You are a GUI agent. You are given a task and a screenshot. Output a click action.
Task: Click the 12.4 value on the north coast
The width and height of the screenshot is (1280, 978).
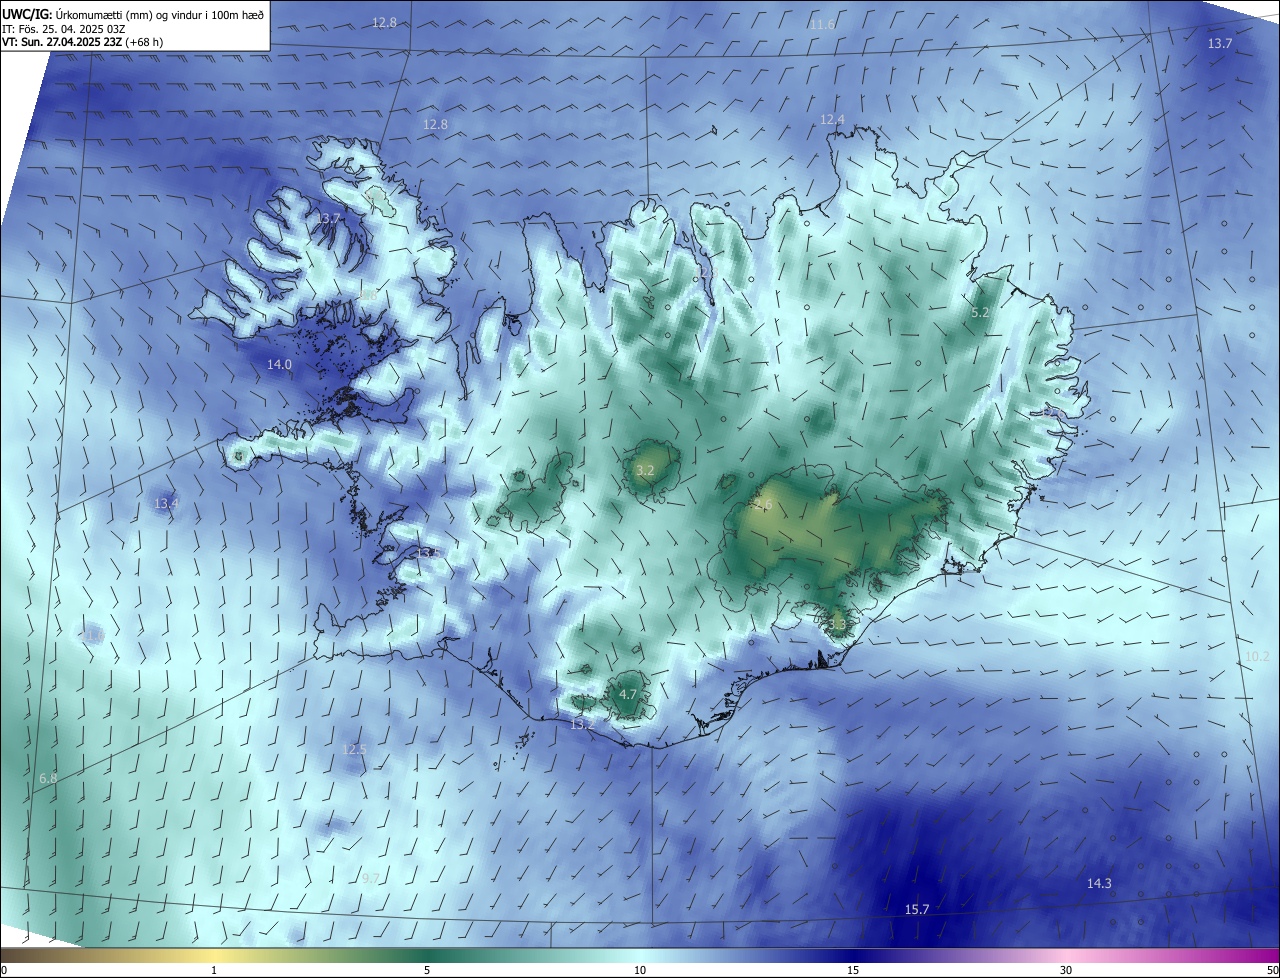tap(832, 120)
